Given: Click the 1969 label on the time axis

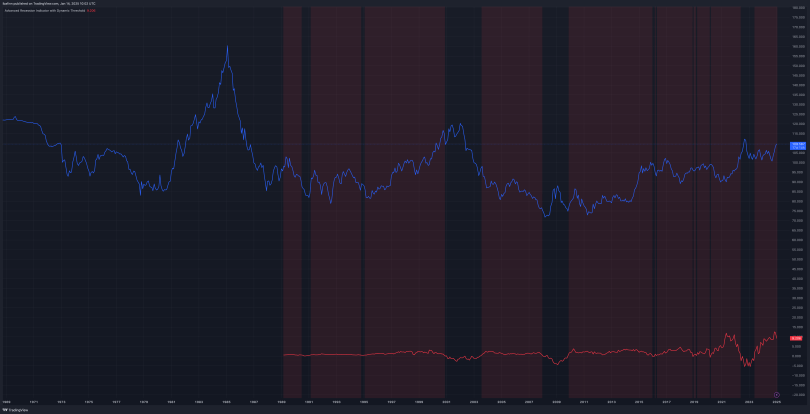Looking at the screenshot, I should (x=7, y=399).
